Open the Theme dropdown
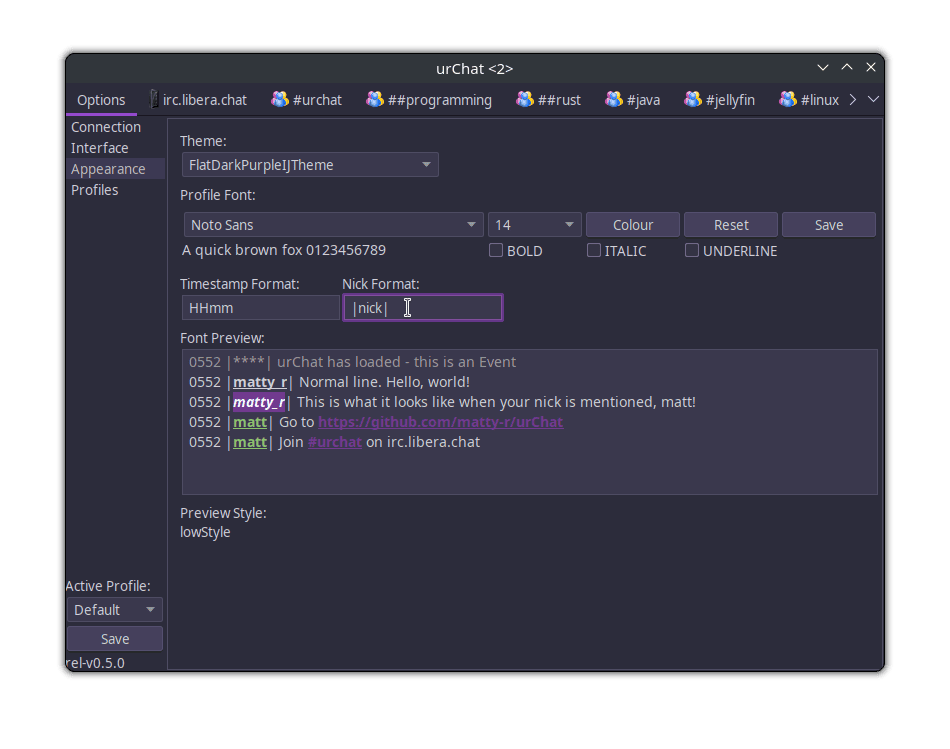The width and height of the screenshot is (950, 749). pos(310,165)
